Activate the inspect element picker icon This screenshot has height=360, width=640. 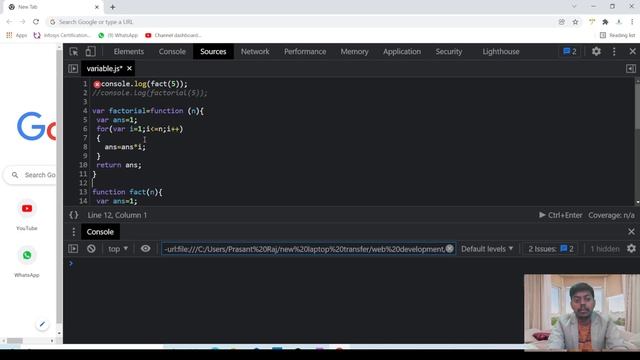[74, 51]
